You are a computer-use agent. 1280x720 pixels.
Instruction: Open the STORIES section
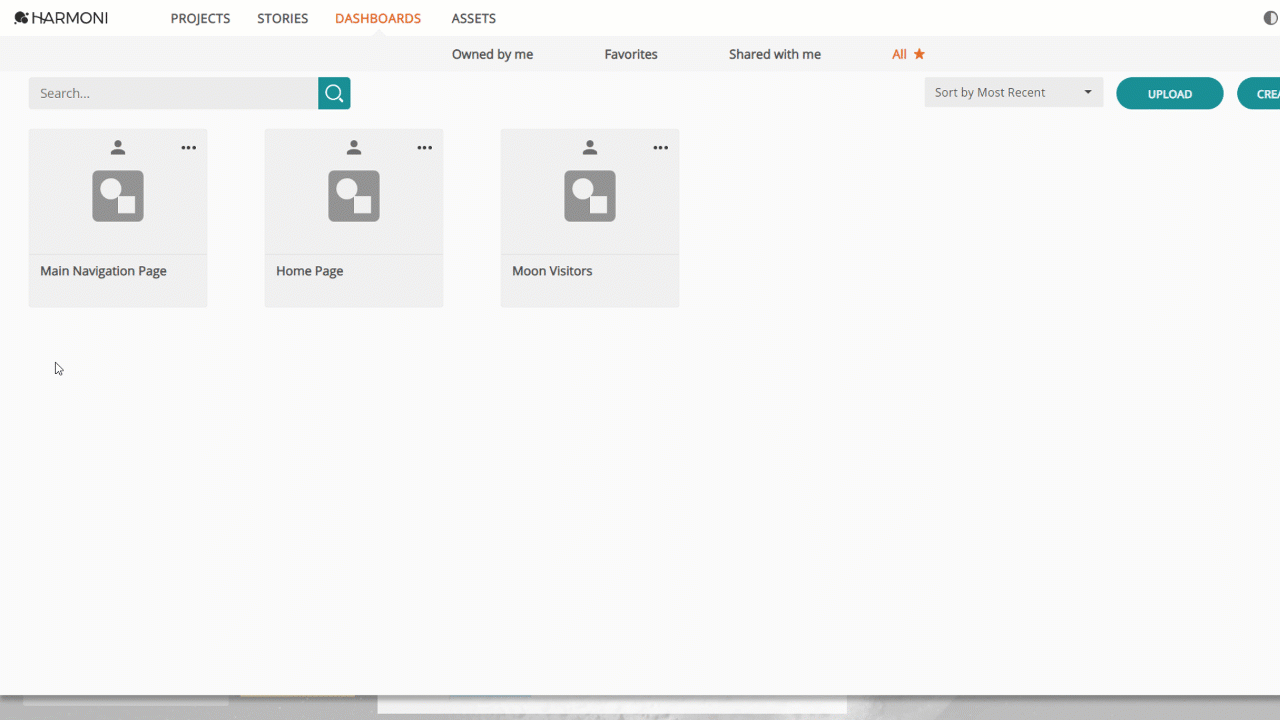tap(282, 18)
